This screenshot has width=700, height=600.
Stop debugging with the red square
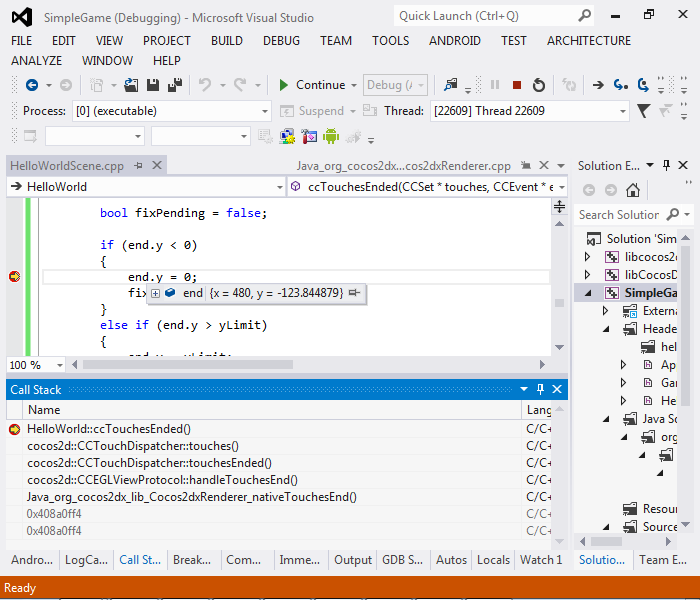[x=517, y=85]
